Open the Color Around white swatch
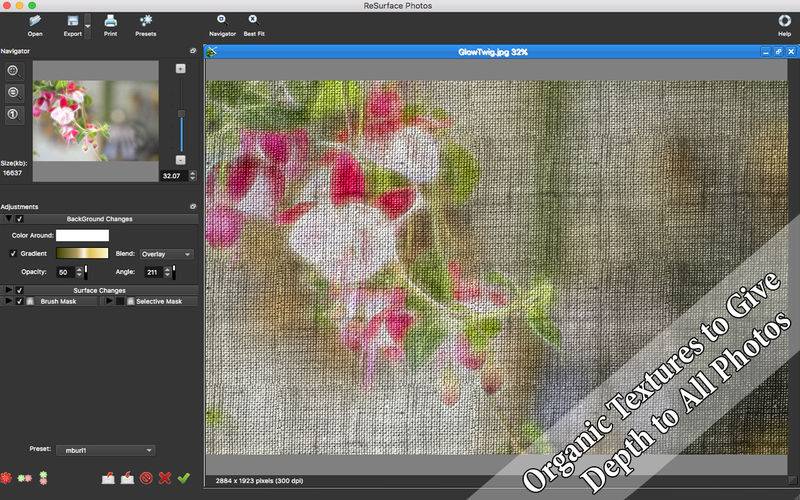The image size is (800, 500). pos(82,235)
